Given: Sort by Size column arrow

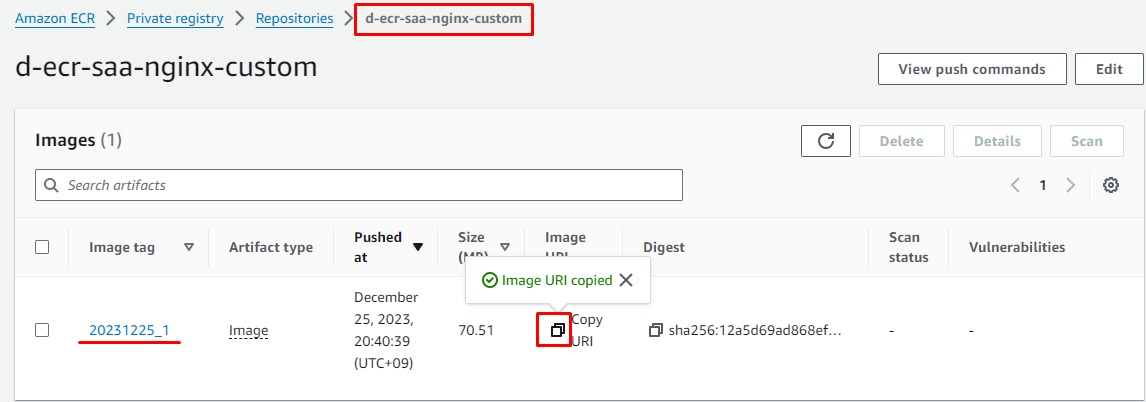Looking at the screenshot, I should pyautogui.click(x=505, y=247).
